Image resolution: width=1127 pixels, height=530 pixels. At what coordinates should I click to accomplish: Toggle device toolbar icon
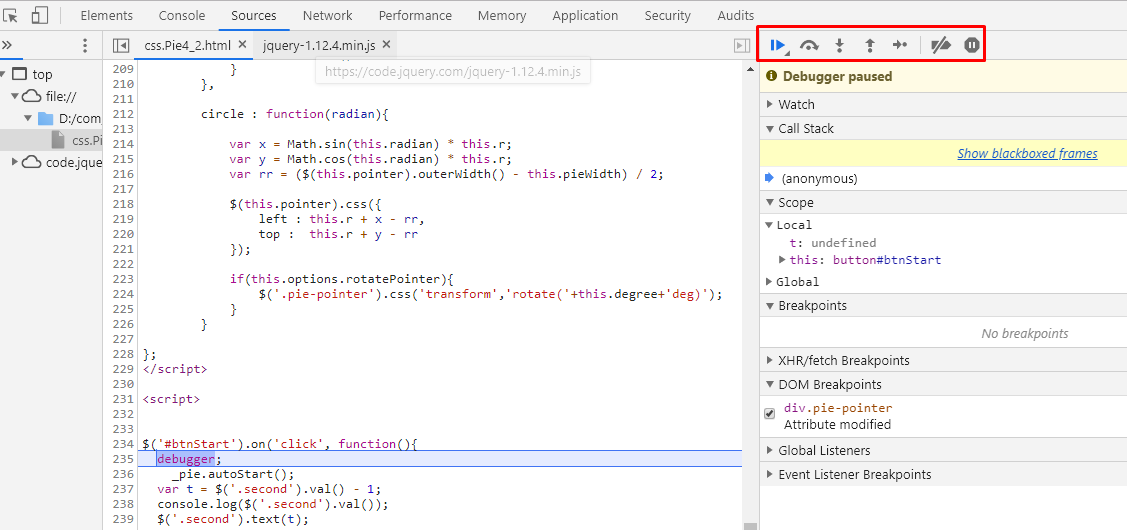[40, 15]
